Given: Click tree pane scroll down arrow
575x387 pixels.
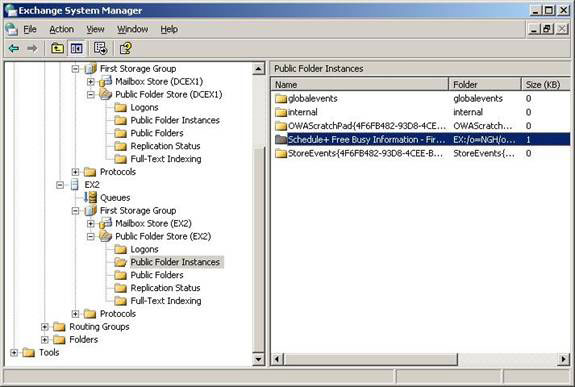Looking at the screenshot, I should click(259, 359).
